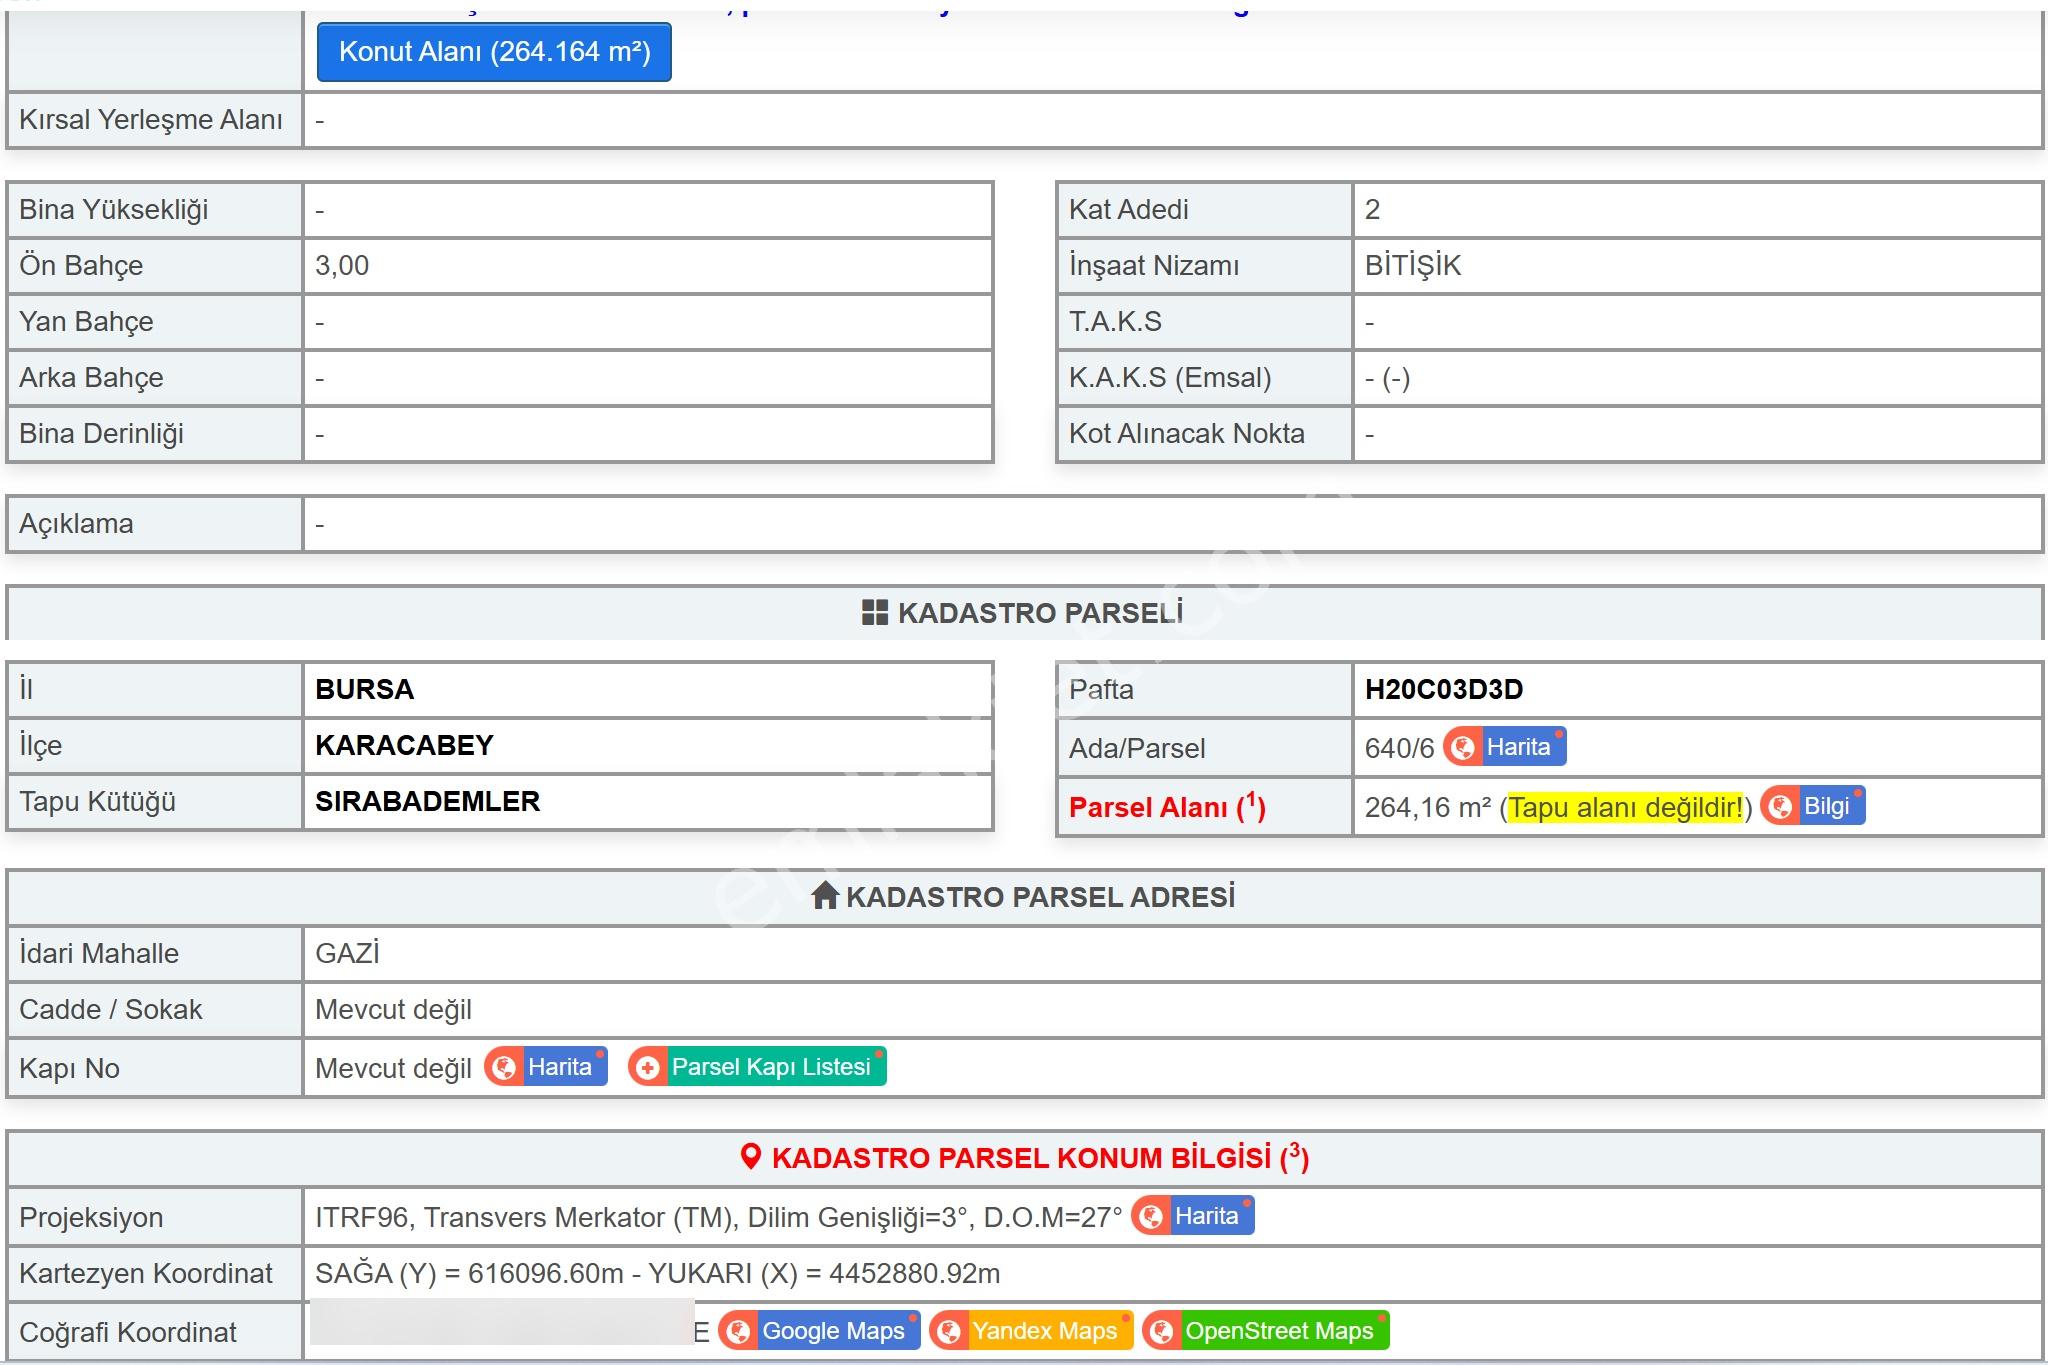
Task: Click the Parsel Alanı red label
Action: tap(1167, 807)
